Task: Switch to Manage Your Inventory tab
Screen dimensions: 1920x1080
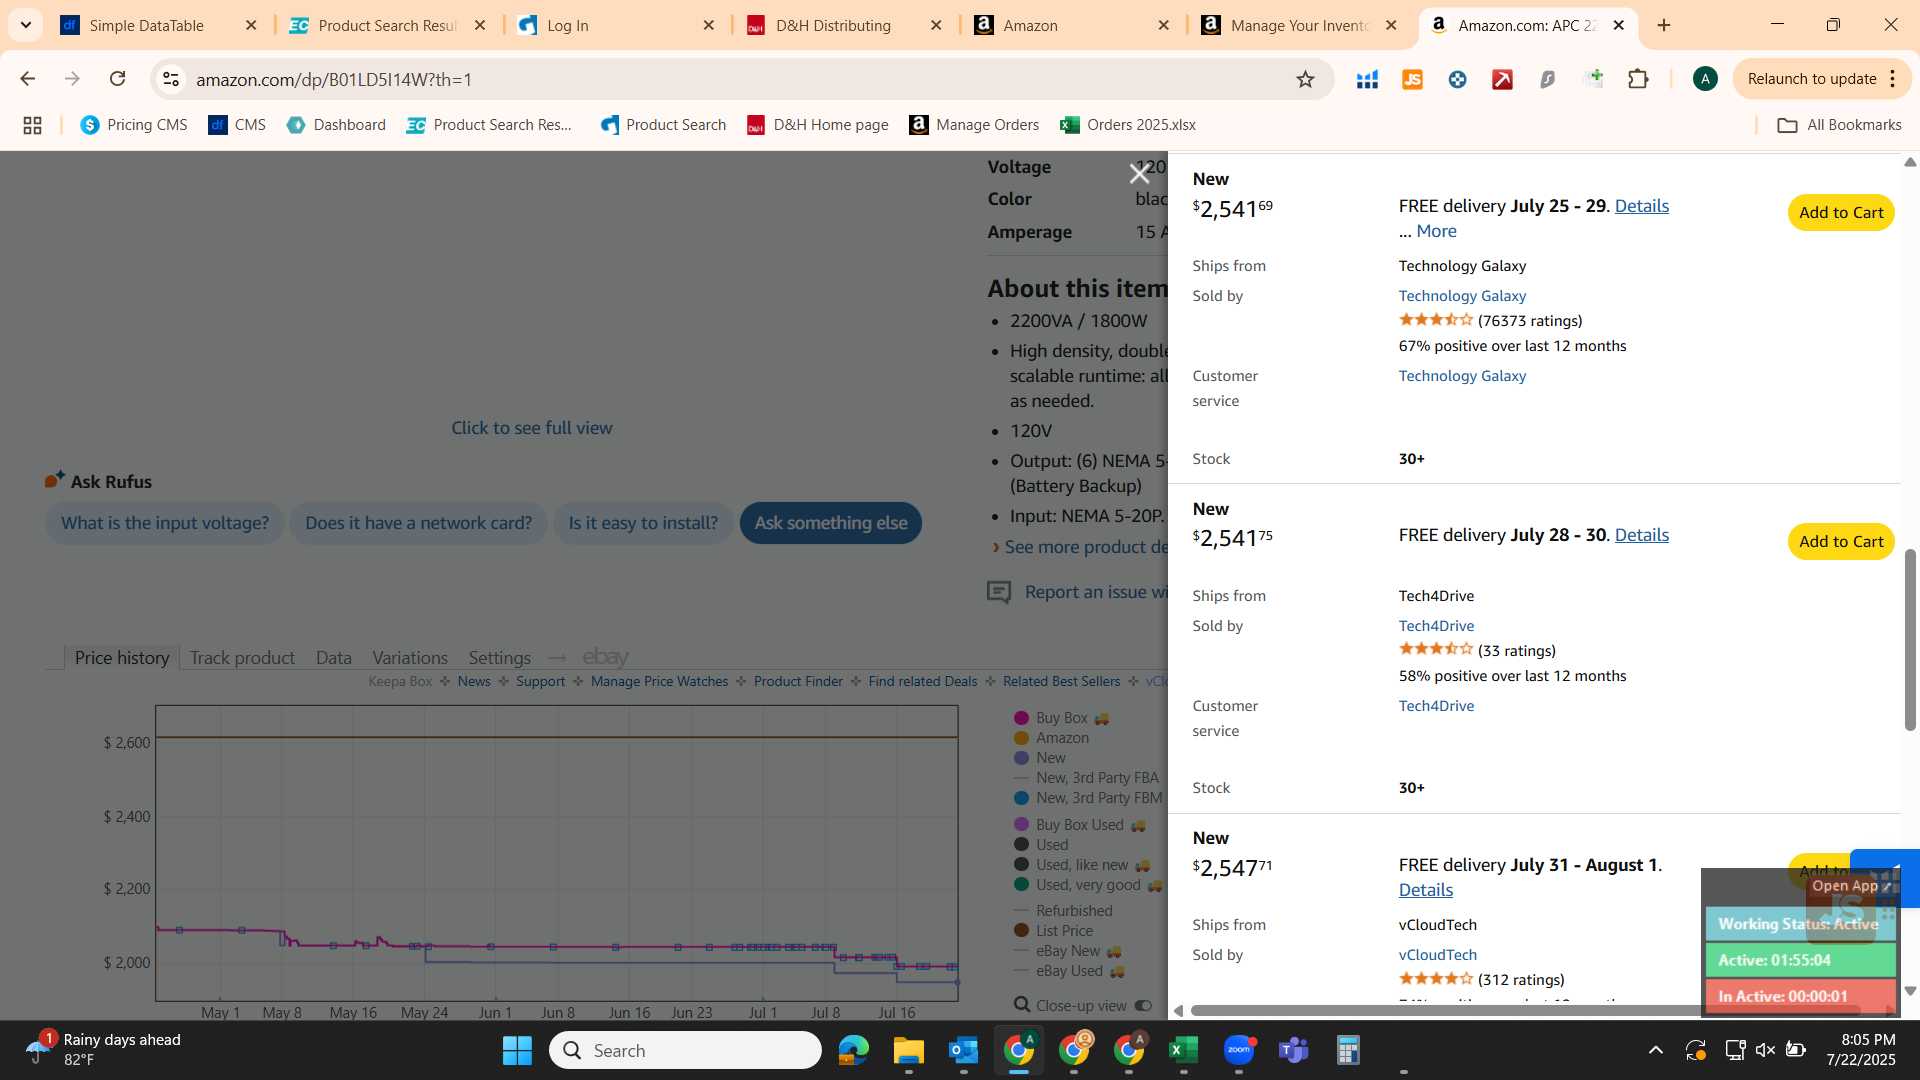Action: [1298, 25]
